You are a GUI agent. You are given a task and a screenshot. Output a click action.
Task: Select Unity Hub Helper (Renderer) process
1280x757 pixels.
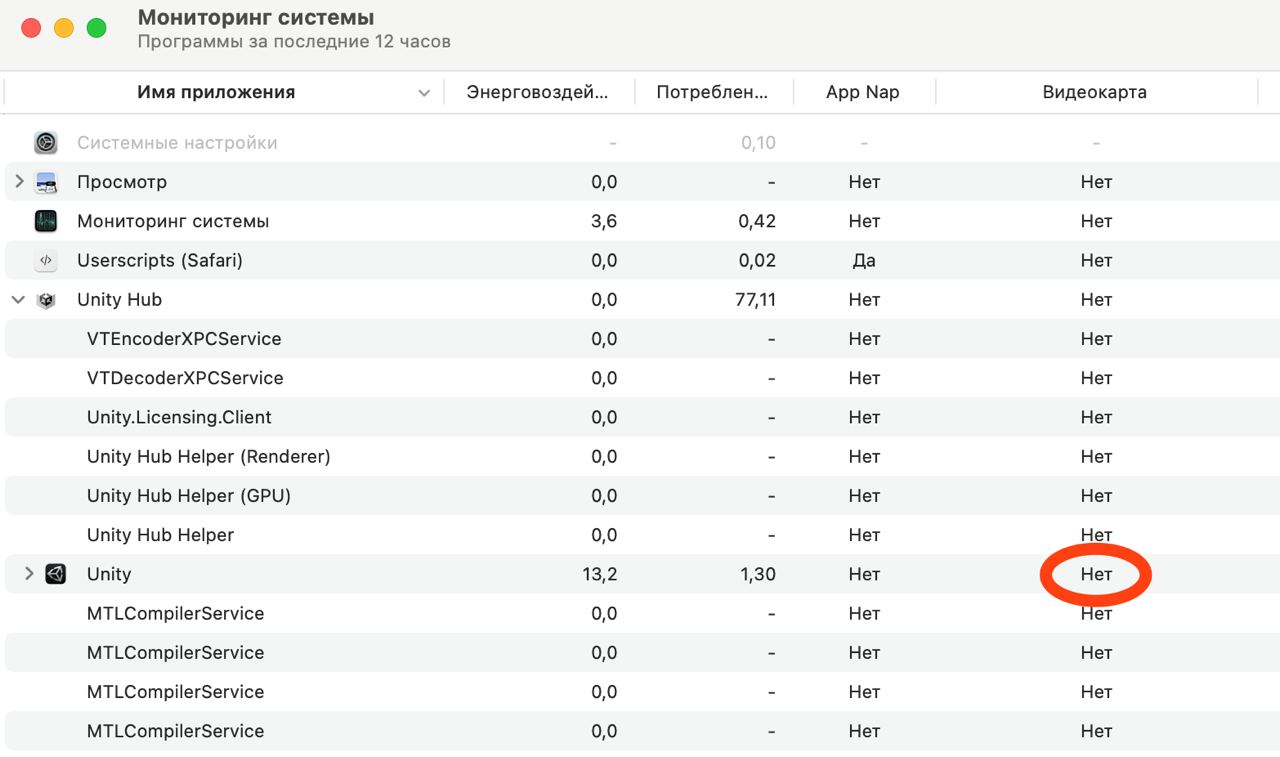coord(209,456)
